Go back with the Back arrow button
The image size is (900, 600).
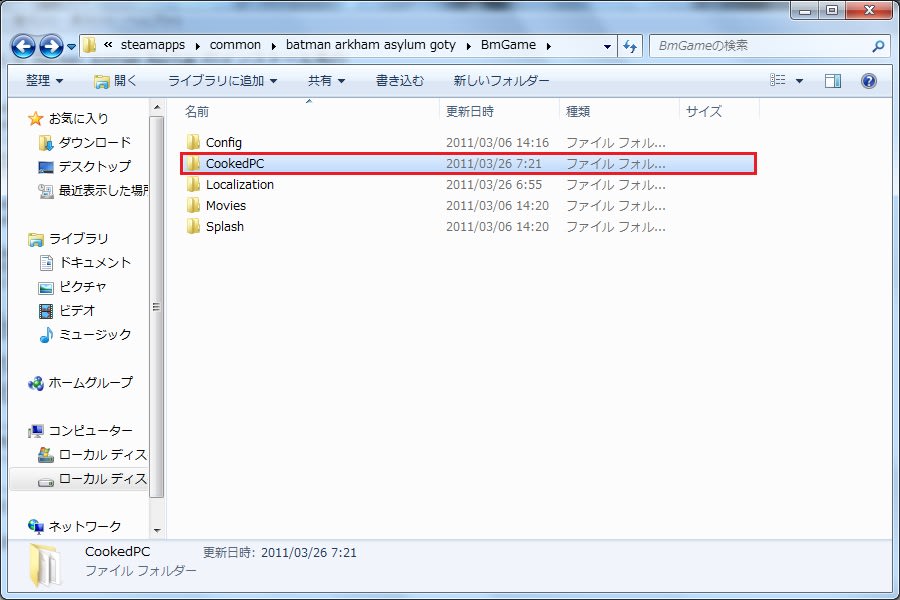(24, 47)
